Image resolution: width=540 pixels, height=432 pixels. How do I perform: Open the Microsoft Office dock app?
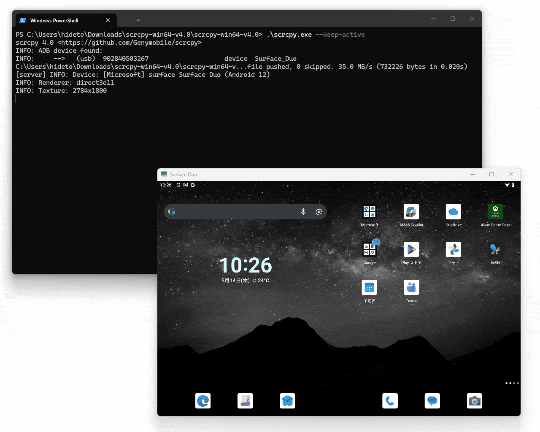coord(245,401)
